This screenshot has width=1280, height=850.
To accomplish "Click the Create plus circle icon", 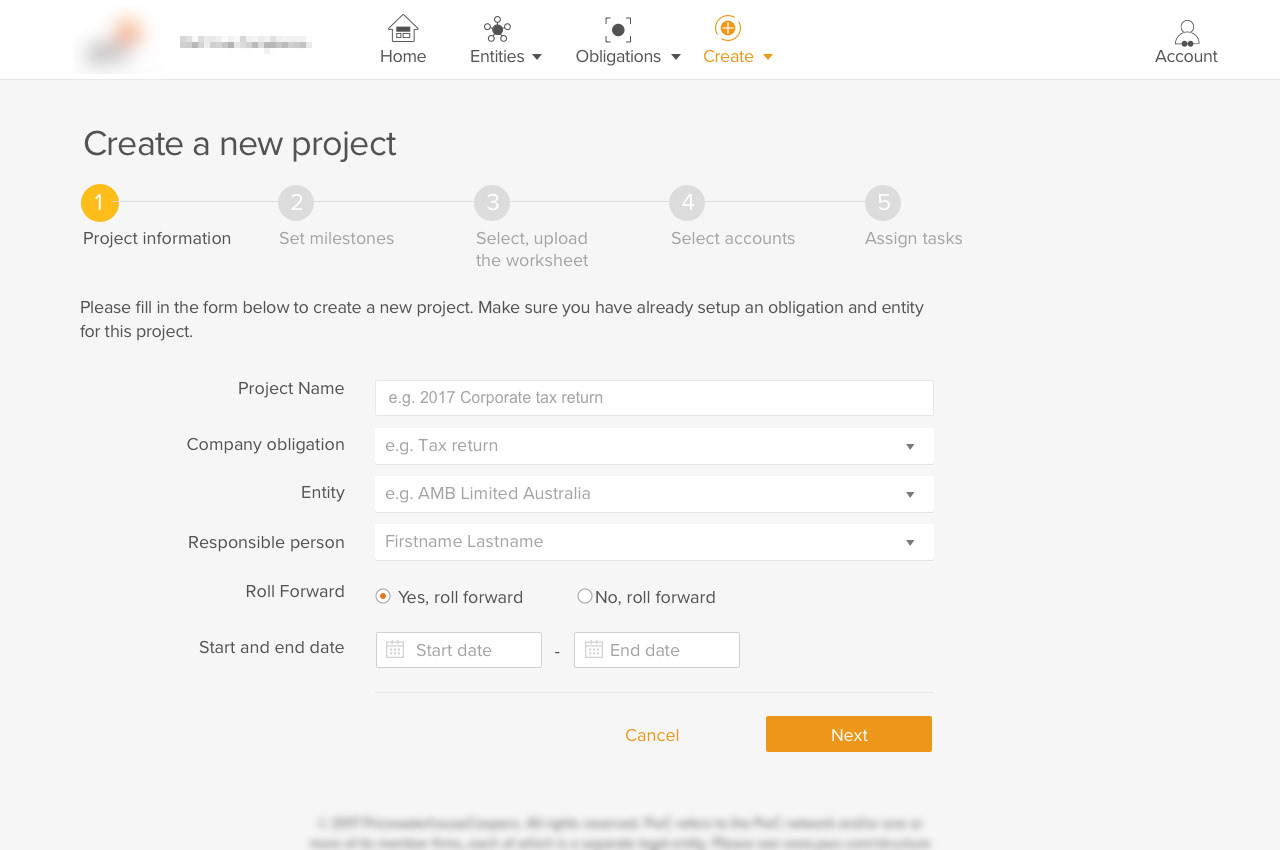I will pyautogui.click(x=728, y=28).
